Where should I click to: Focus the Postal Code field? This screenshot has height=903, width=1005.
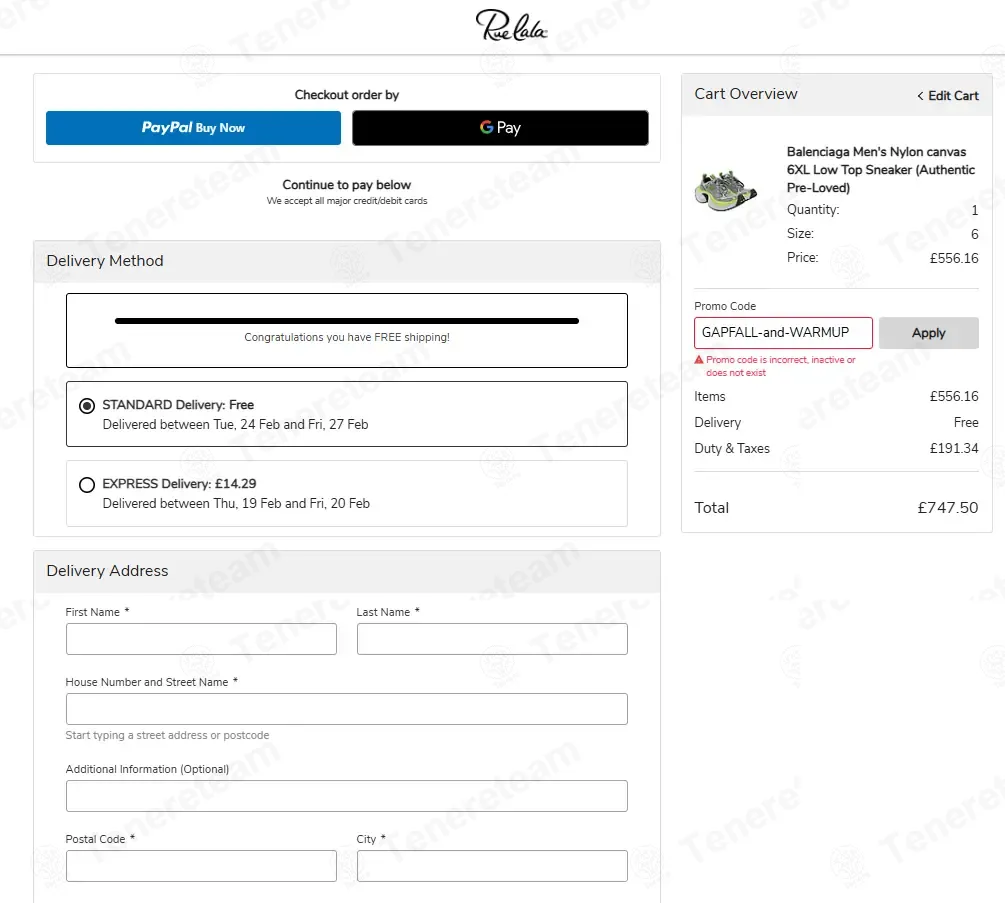pyautogui.click(x=201, y=866)
